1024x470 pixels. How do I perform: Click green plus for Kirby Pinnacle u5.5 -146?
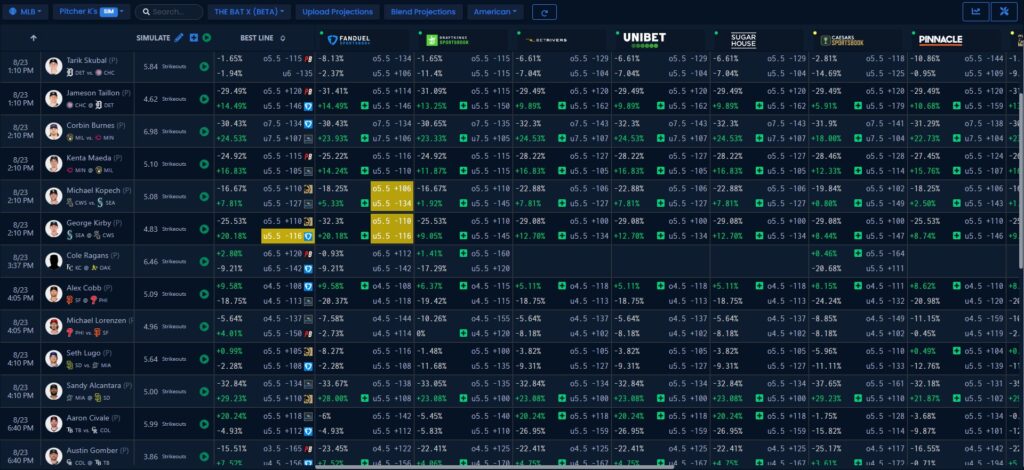click(x=957, y=236)
